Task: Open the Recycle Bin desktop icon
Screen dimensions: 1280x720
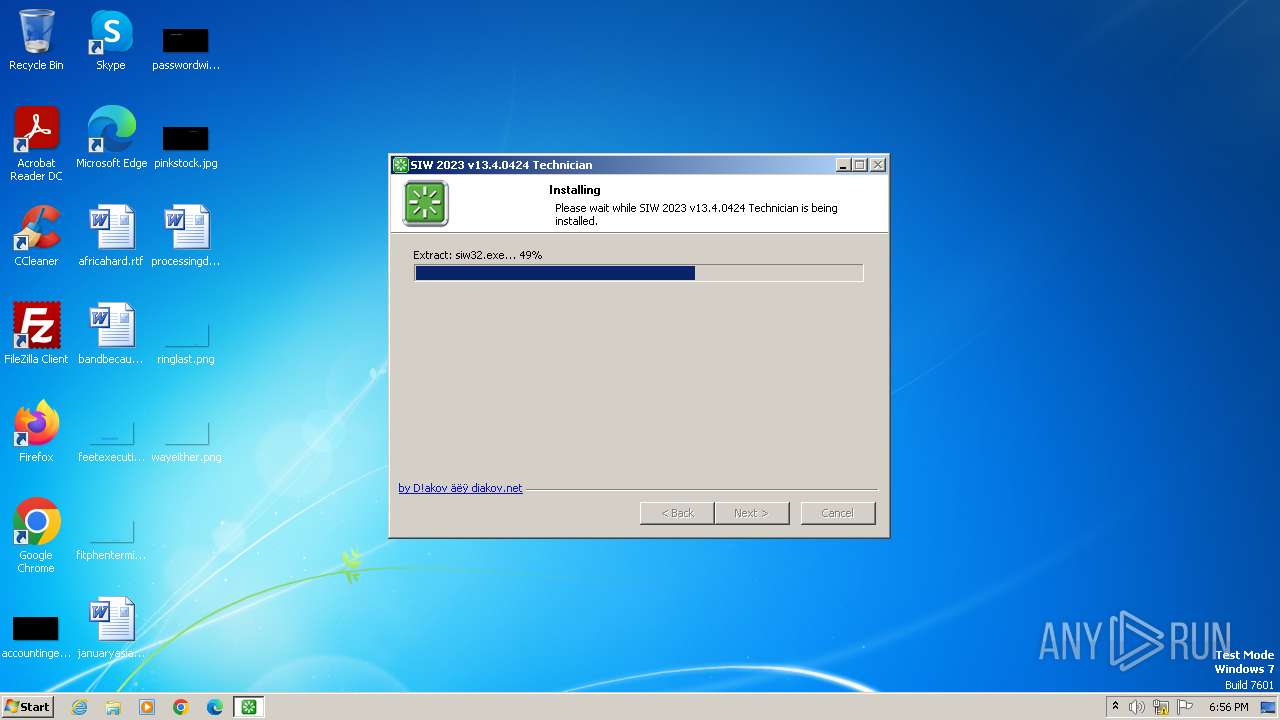Action: [36, 40]
